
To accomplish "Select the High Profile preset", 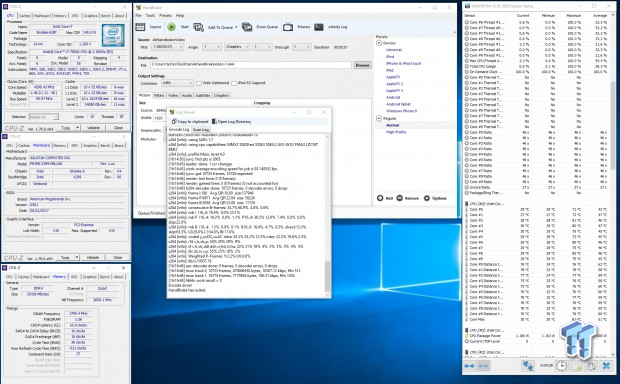I will (x=396, y=132).
